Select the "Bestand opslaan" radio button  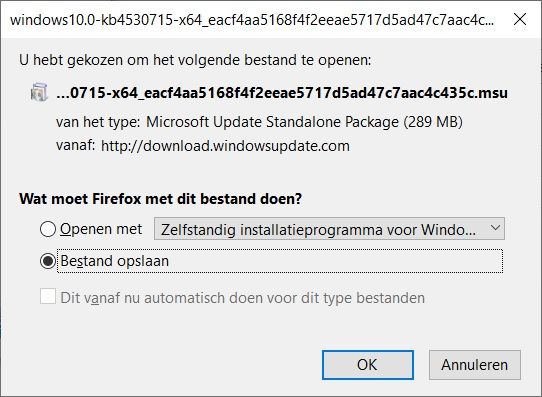pyautogui.click(x=48, y=261)
